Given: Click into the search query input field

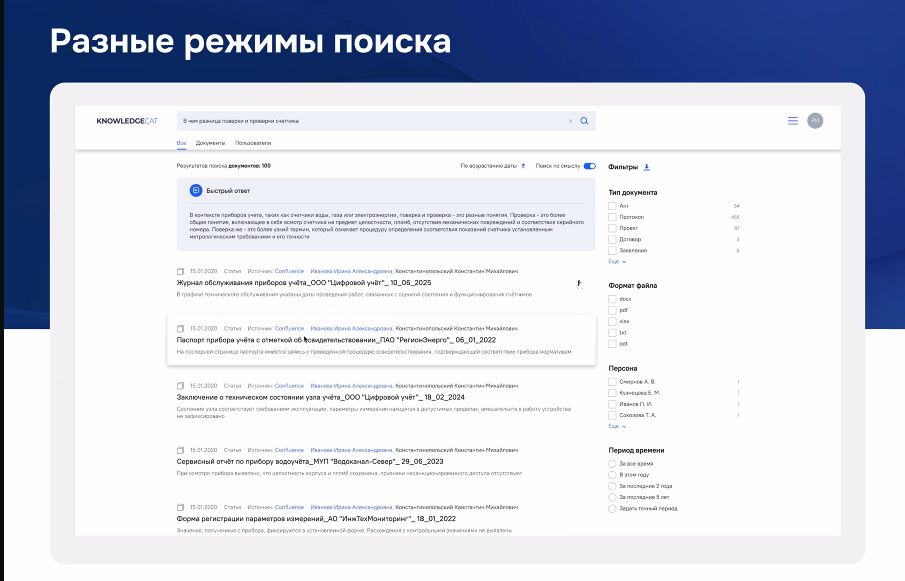Looking at the screenshot, I should click(x=370, y=121).
